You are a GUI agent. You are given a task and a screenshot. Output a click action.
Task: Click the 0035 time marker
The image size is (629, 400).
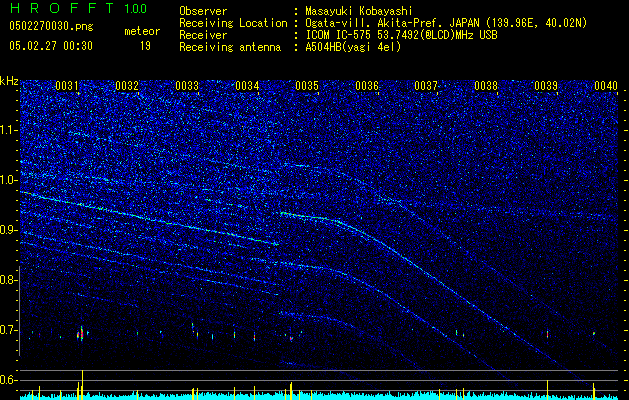[x=307, y=86]
